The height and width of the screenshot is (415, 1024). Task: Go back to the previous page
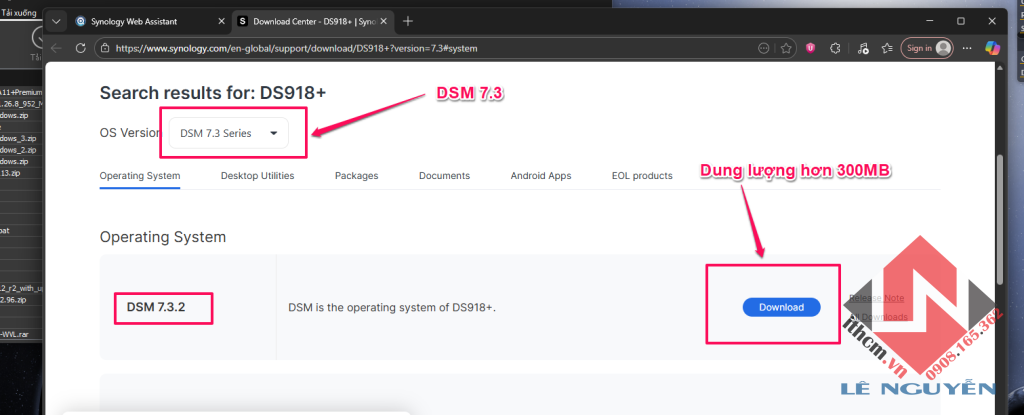coord(56,48)
